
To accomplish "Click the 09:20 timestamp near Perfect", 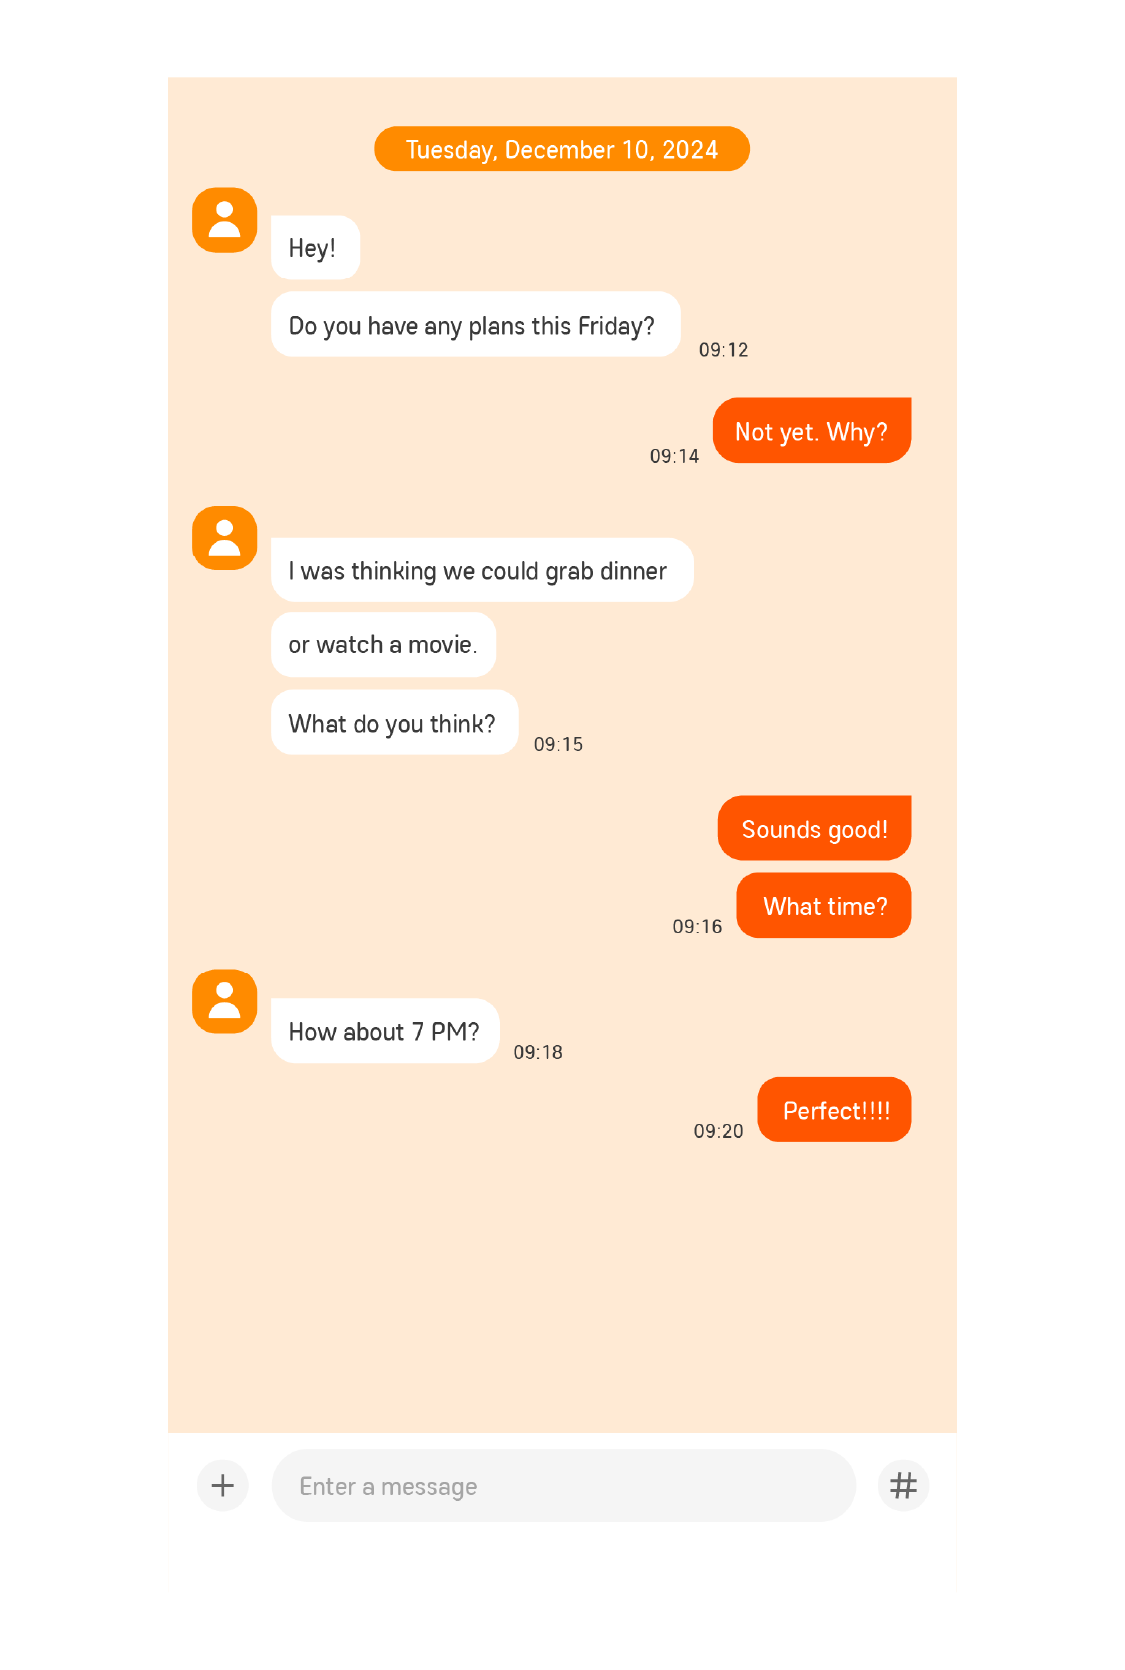I will point(718,1131).
